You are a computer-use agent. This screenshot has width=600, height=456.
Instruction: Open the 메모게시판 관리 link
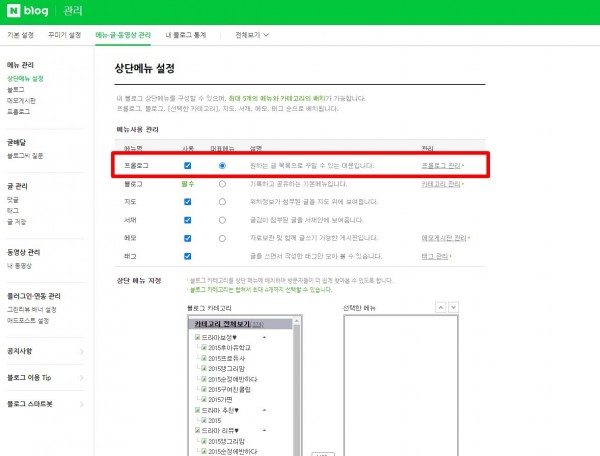pos(443,239)
